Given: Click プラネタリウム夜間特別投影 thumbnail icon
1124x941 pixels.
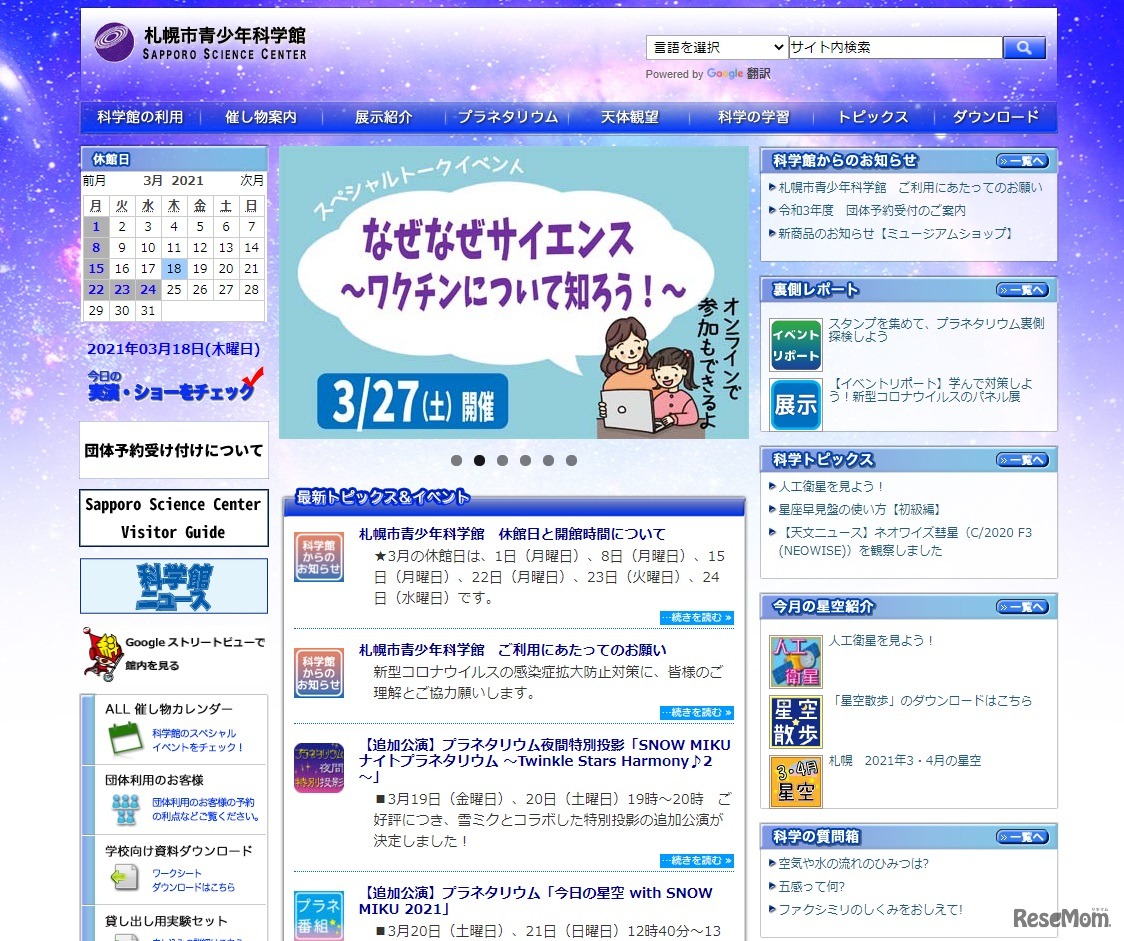Looking at the screenshot, I should coord(319,768).
